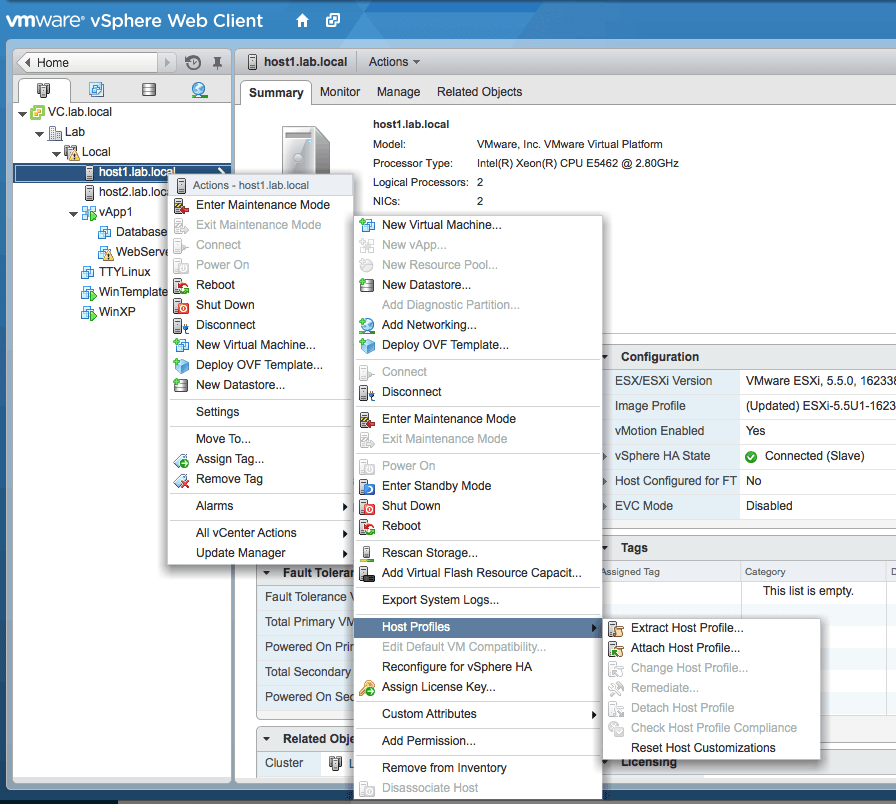
Task: Click the Deploy OVF Template icon in submenu
Action: (367, 345)
